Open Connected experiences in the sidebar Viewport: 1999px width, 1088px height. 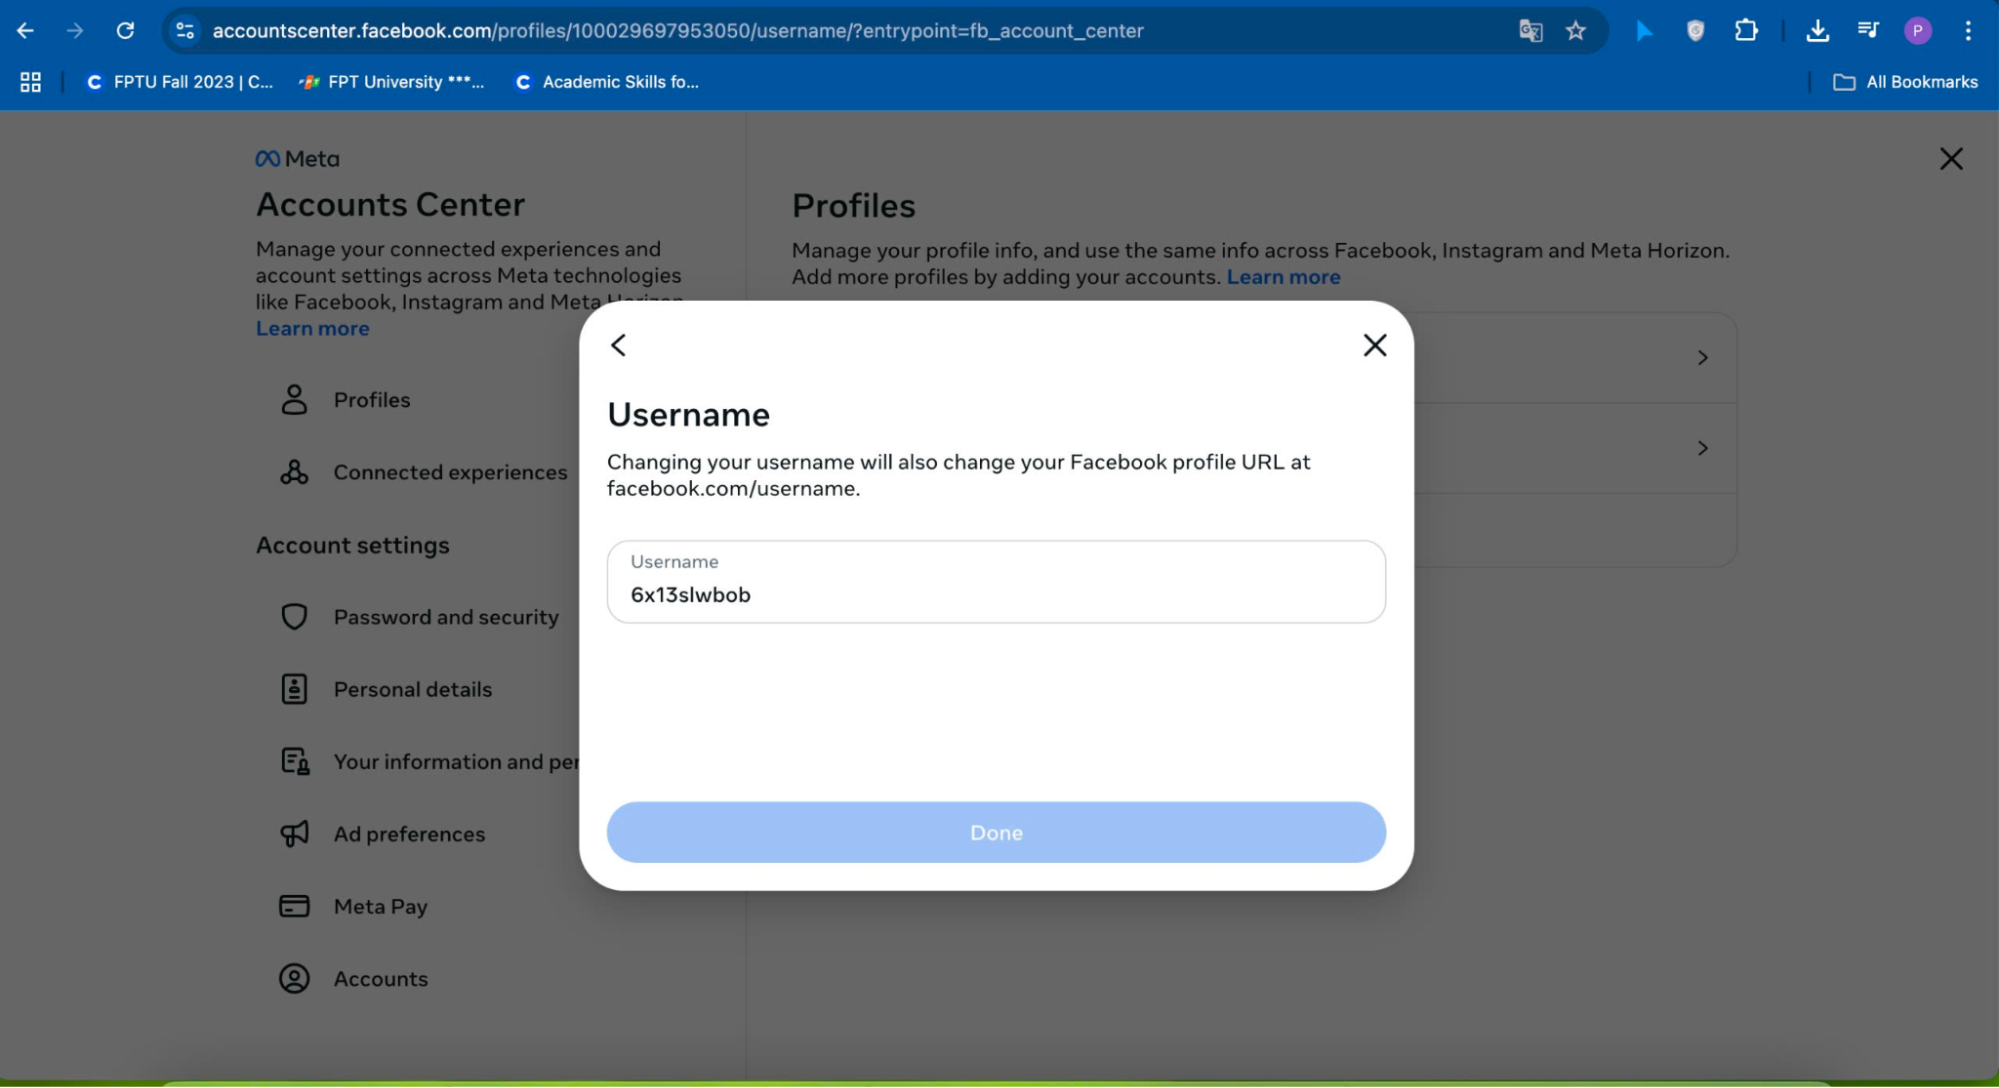click(425, 472)
